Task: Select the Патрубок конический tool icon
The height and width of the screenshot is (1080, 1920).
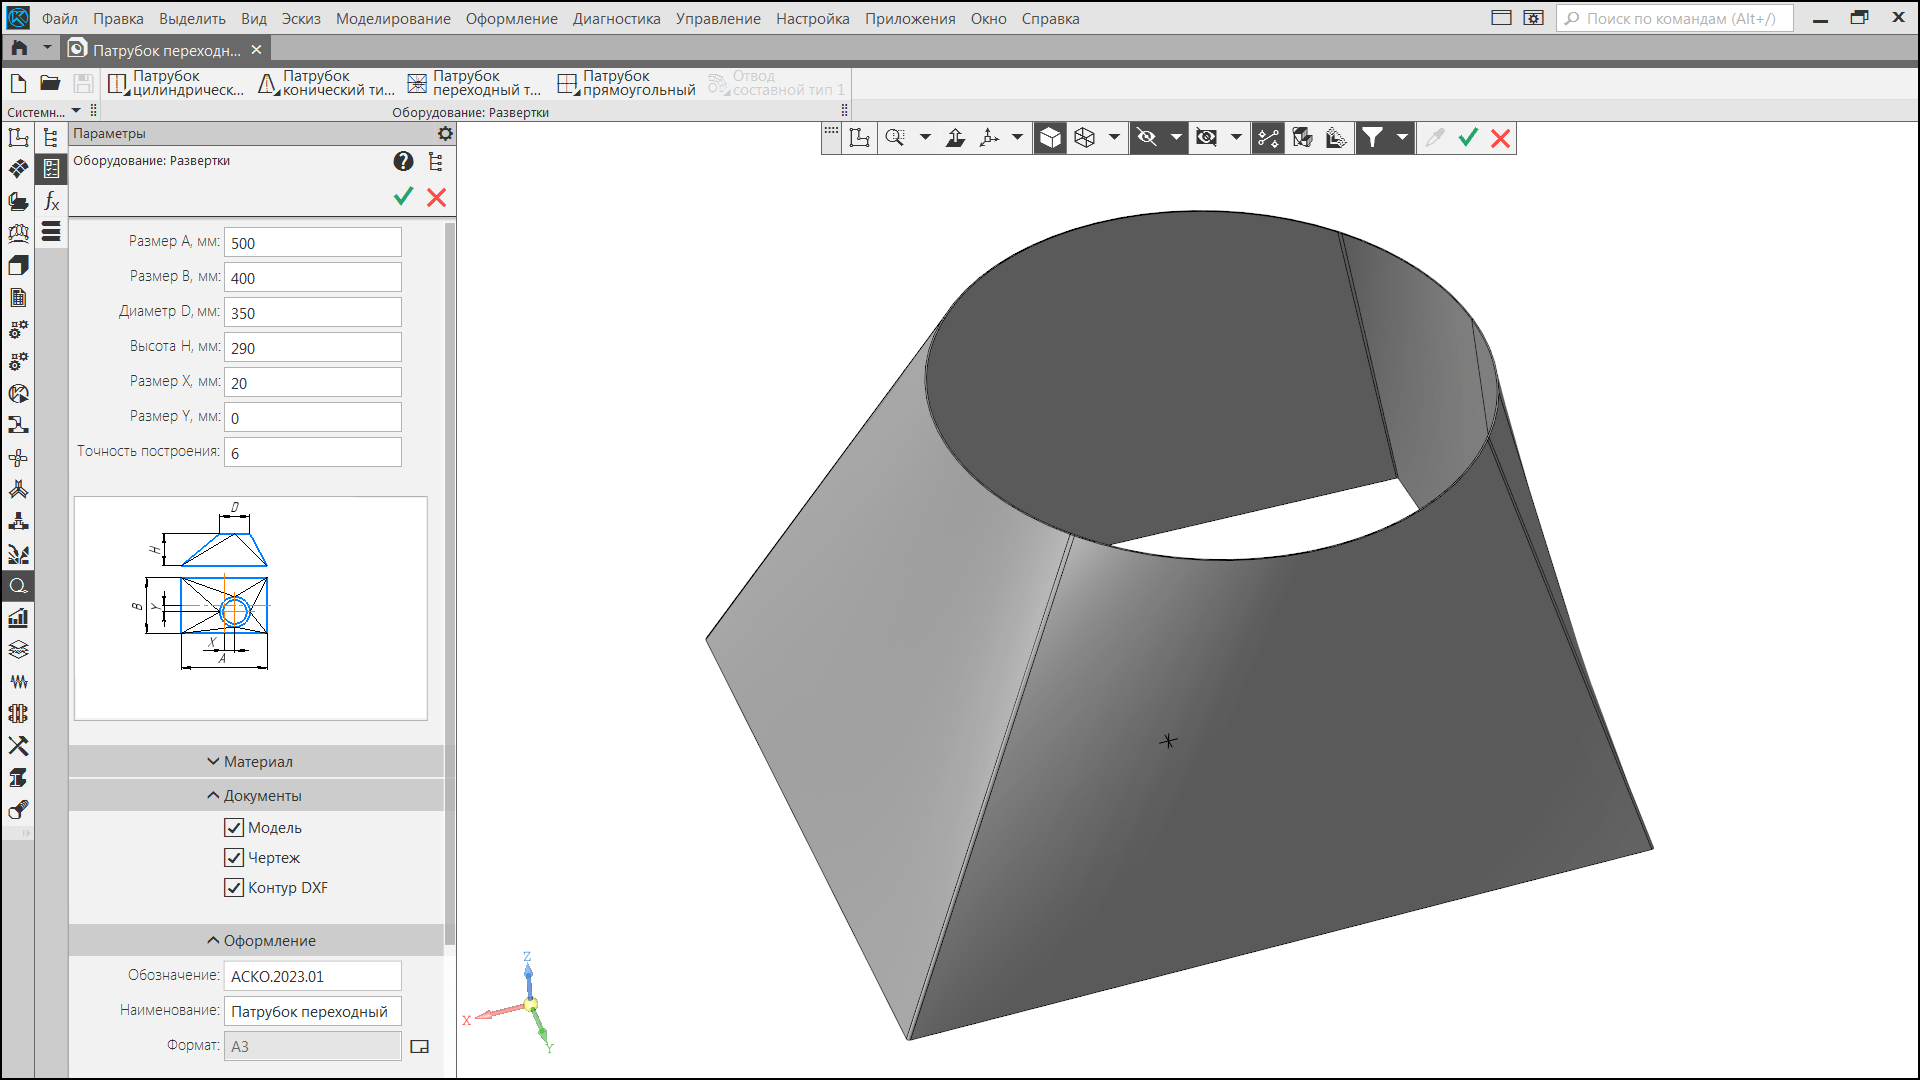Action: coord(267,84)
